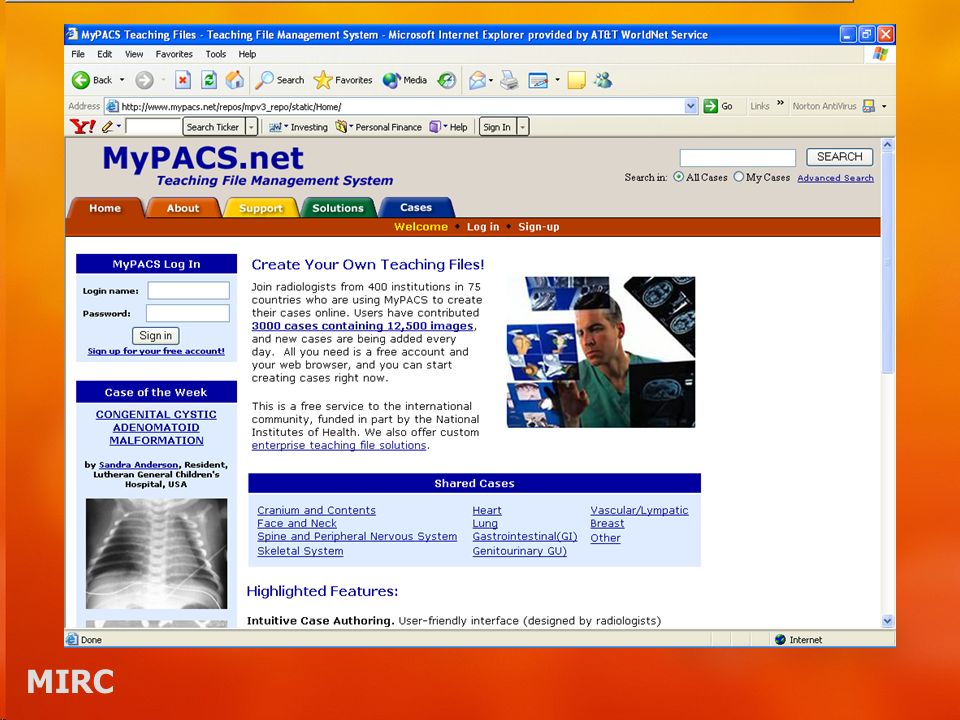The image size is (960, 720).
Task: Click the green Go arrow icon
Action: [x=710, y=106]
